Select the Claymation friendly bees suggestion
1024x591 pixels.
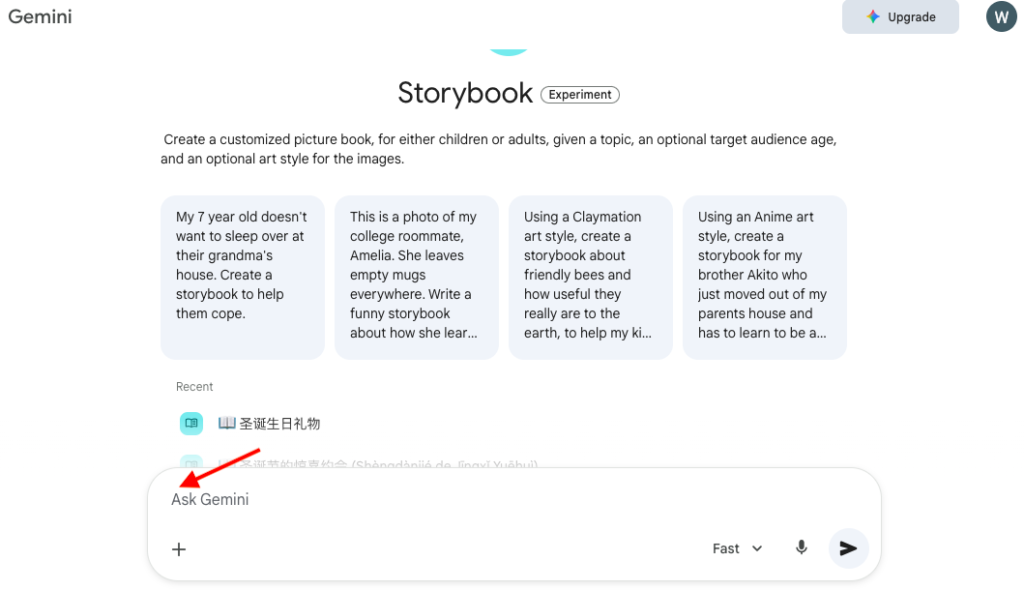click(590, 274)
